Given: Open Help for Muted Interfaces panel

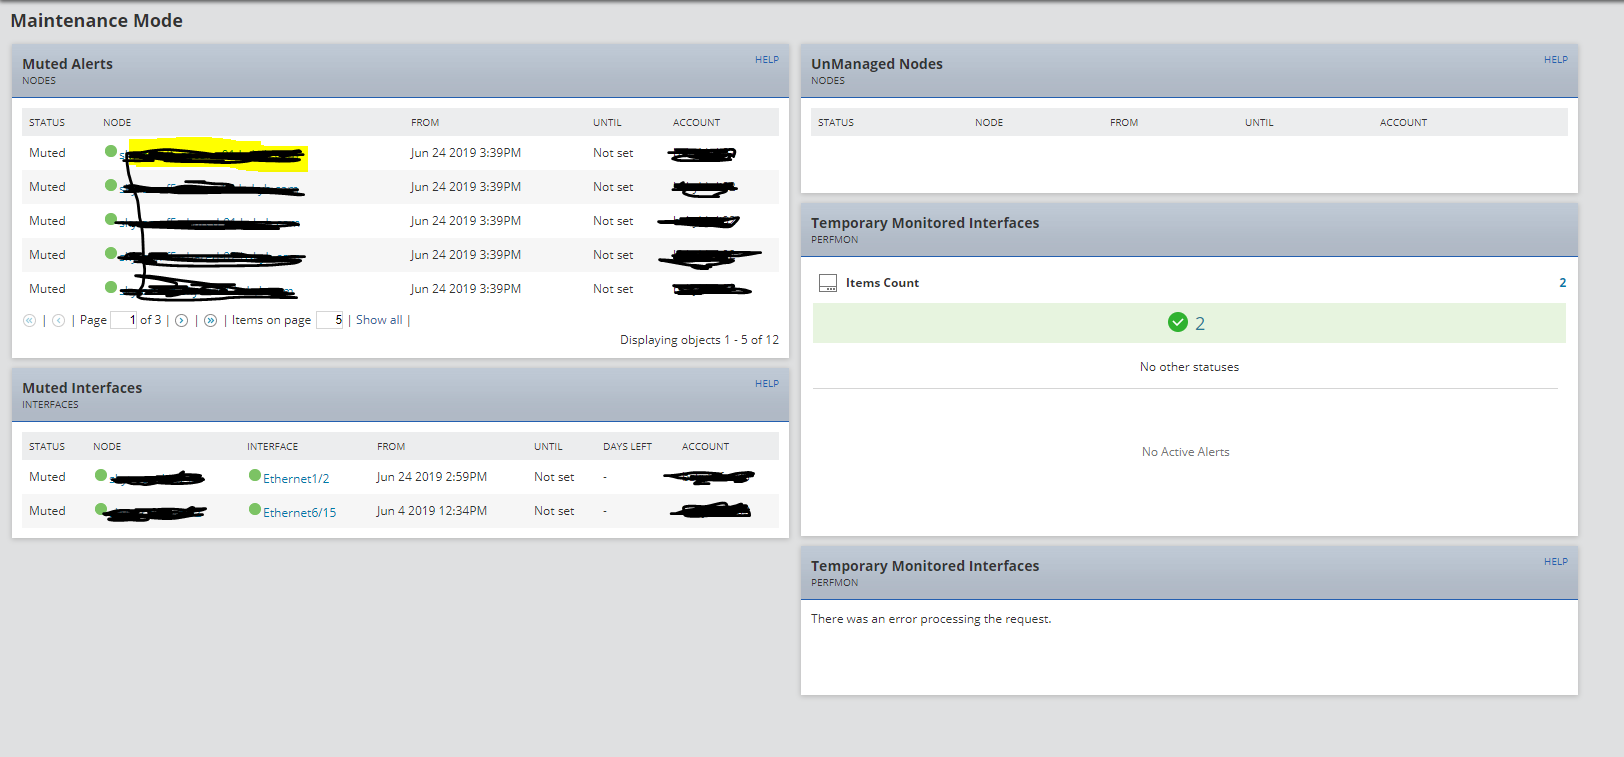Looking at the screenshot, I should point(767,384).
